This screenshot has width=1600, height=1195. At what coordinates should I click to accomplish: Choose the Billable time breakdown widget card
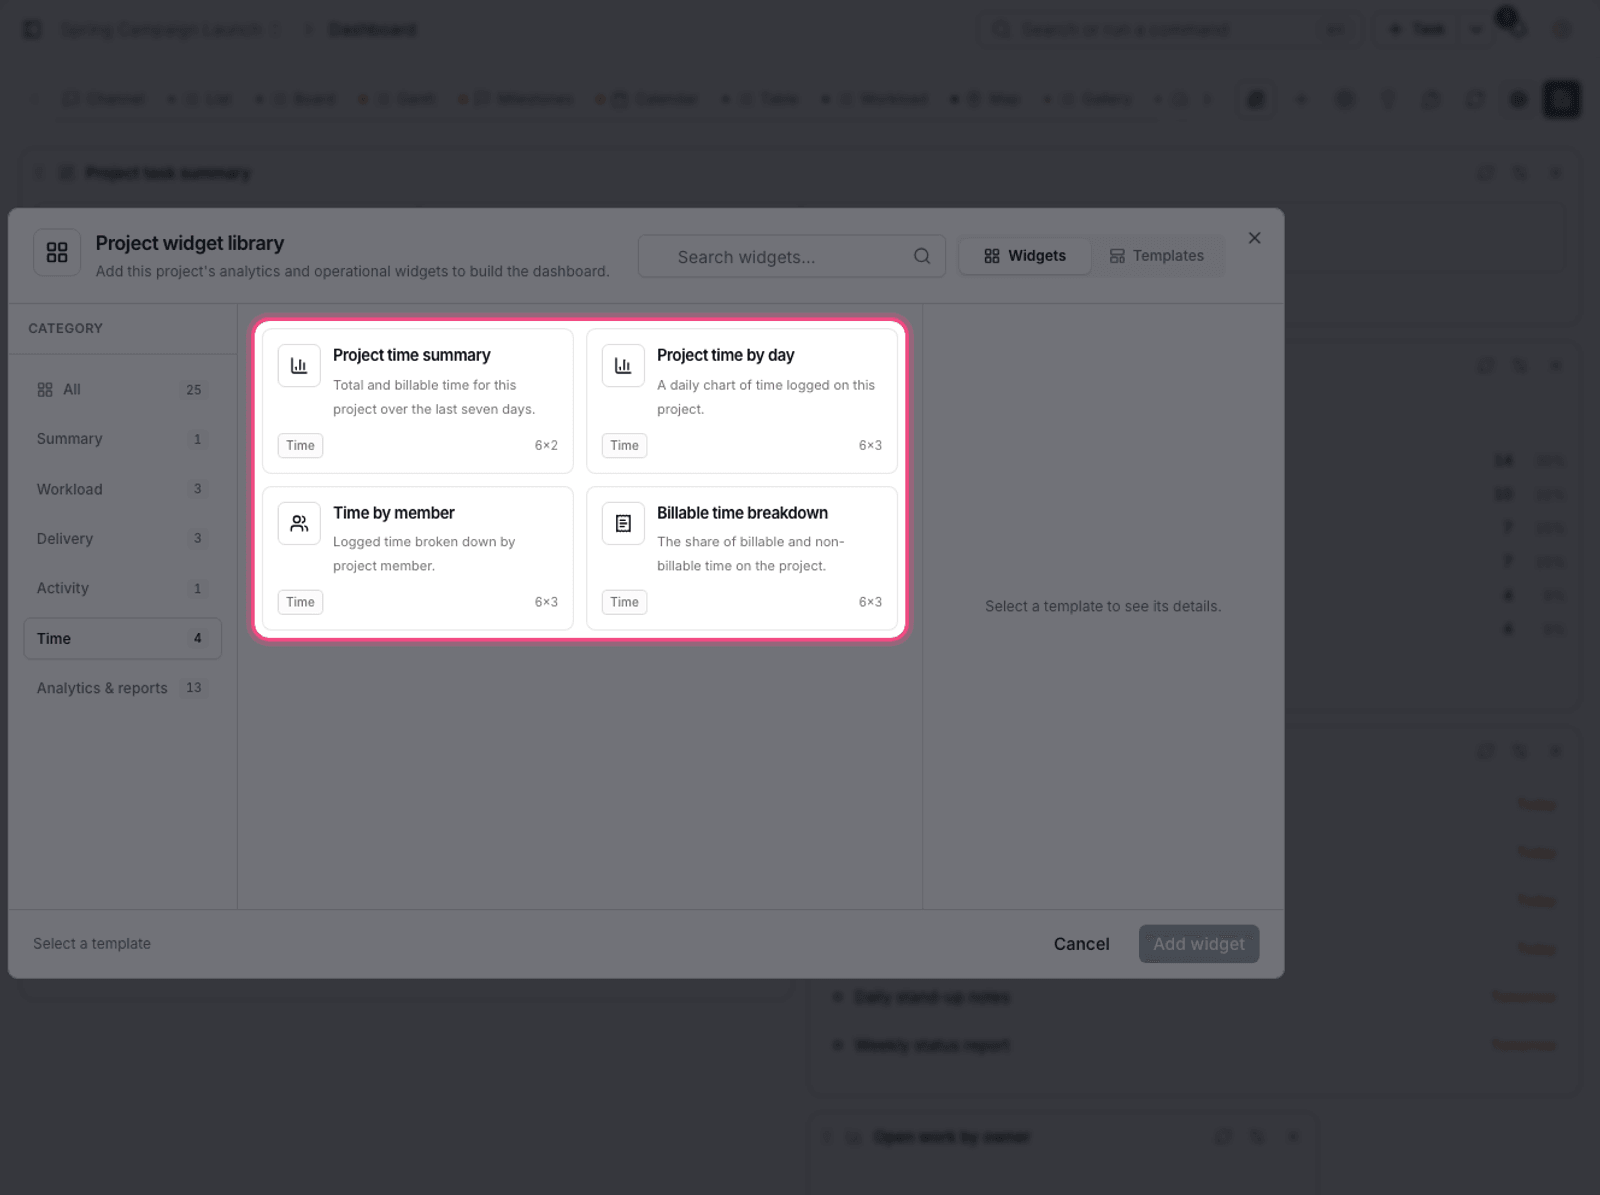(x=742, y=558)
